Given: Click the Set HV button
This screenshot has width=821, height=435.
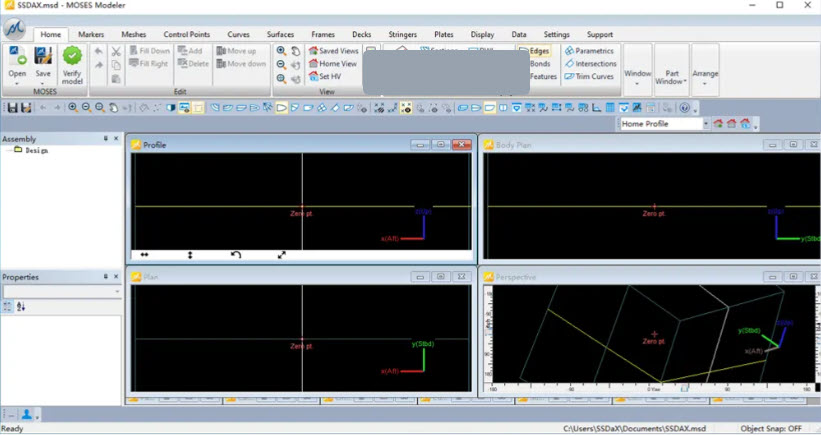Looking at the screenshot, I should point(325,76).
